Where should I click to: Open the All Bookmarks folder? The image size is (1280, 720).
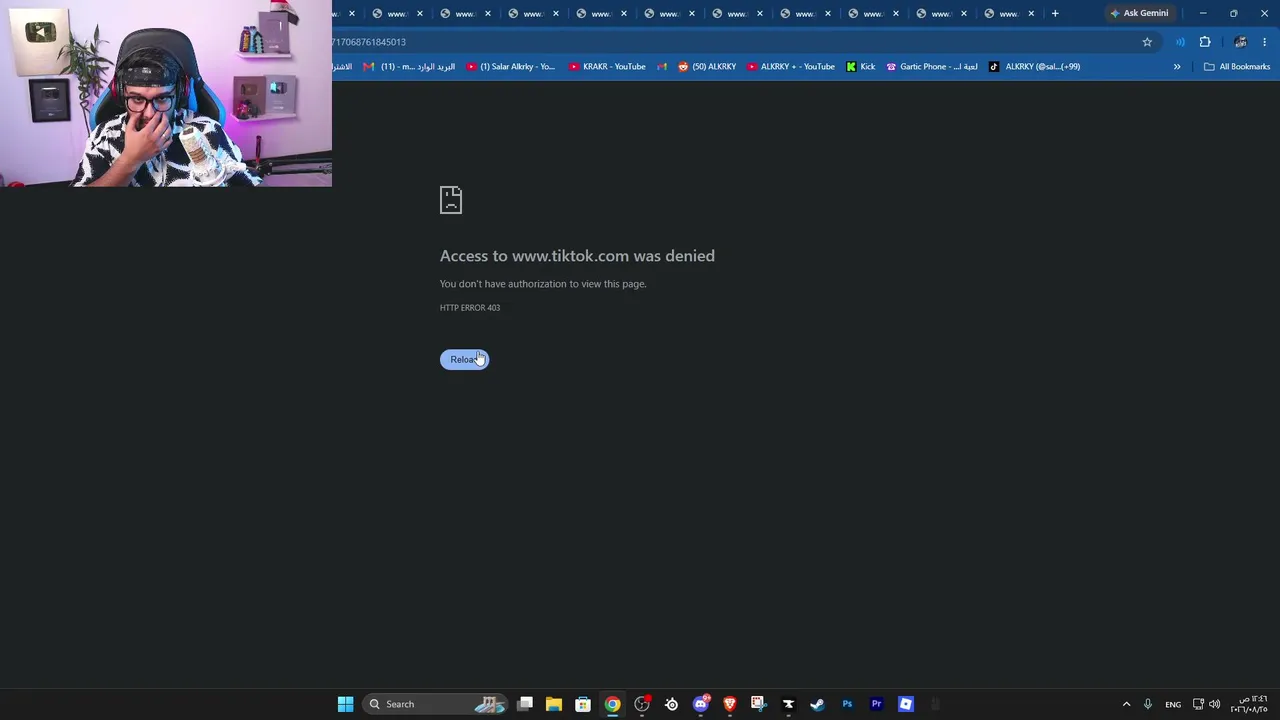pyautogui.click(x=1237, y=67)
